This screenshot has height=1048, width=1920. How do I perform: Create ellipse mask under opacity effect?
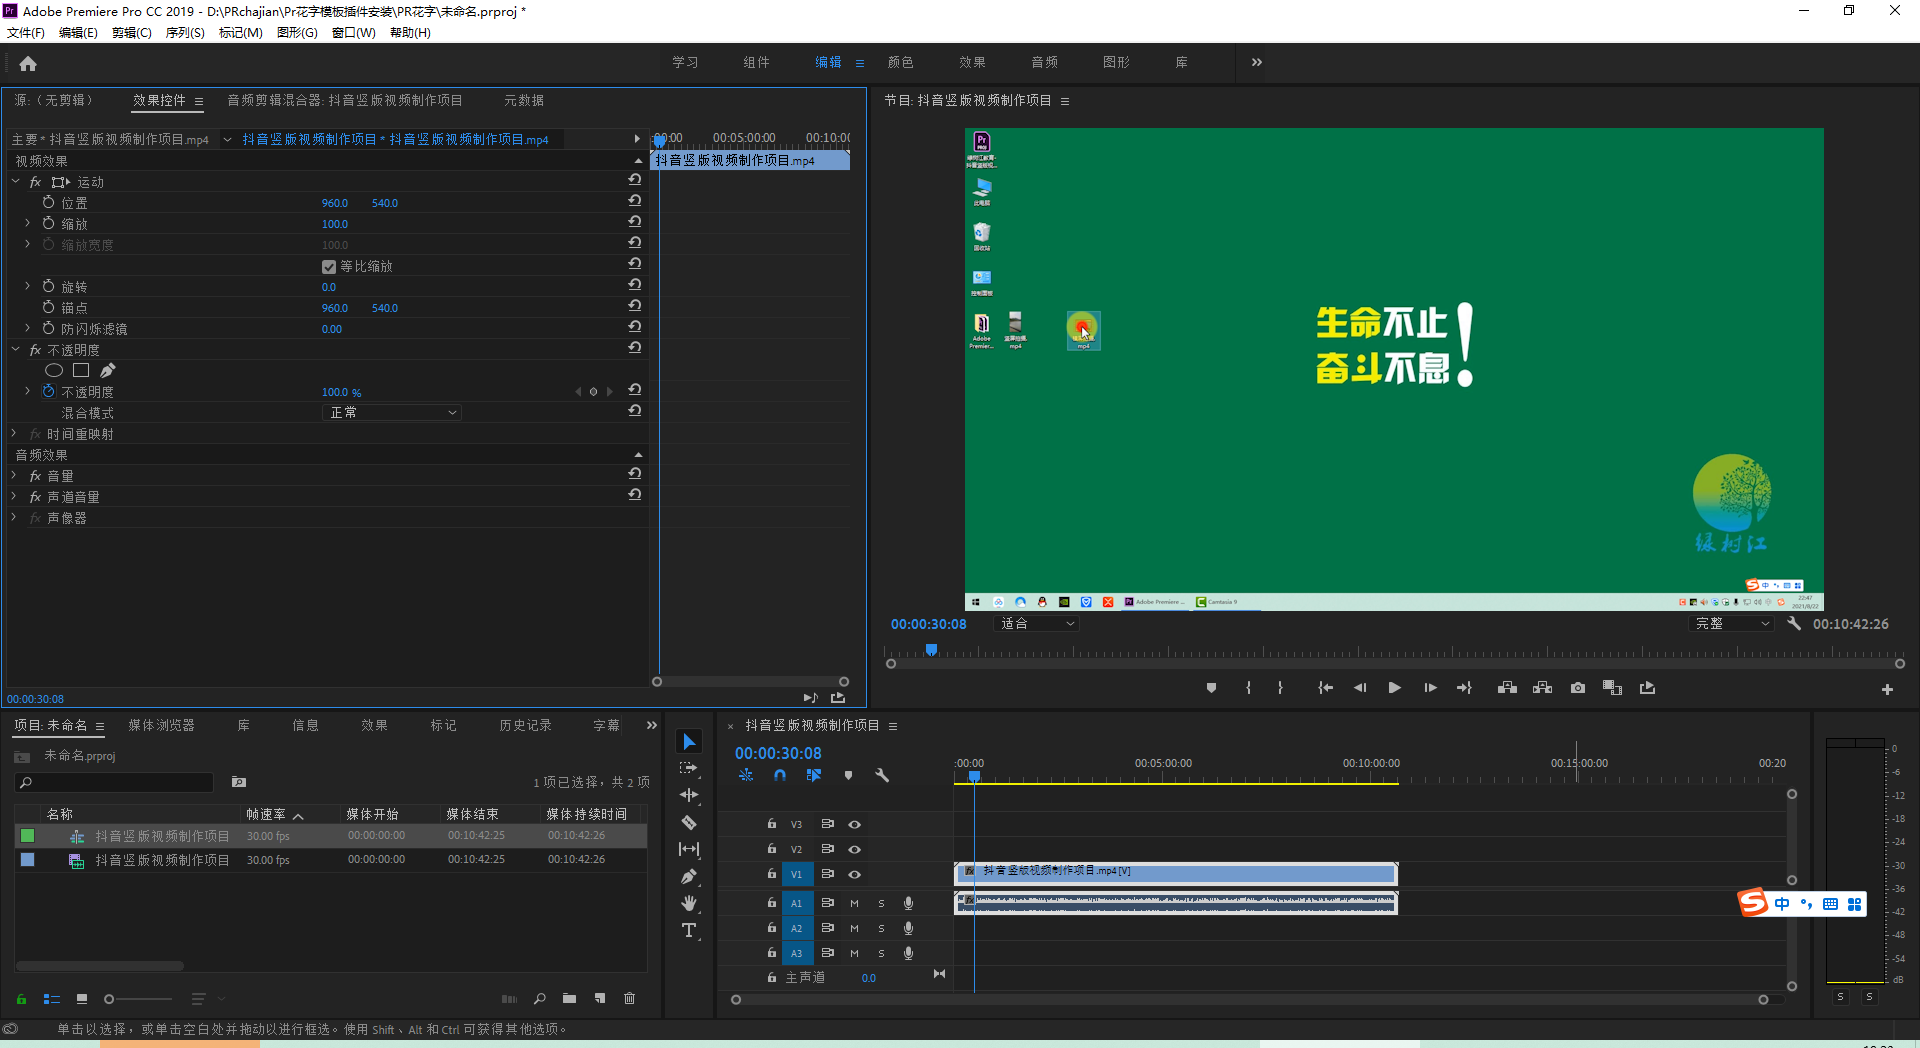(x=54, y=371)
